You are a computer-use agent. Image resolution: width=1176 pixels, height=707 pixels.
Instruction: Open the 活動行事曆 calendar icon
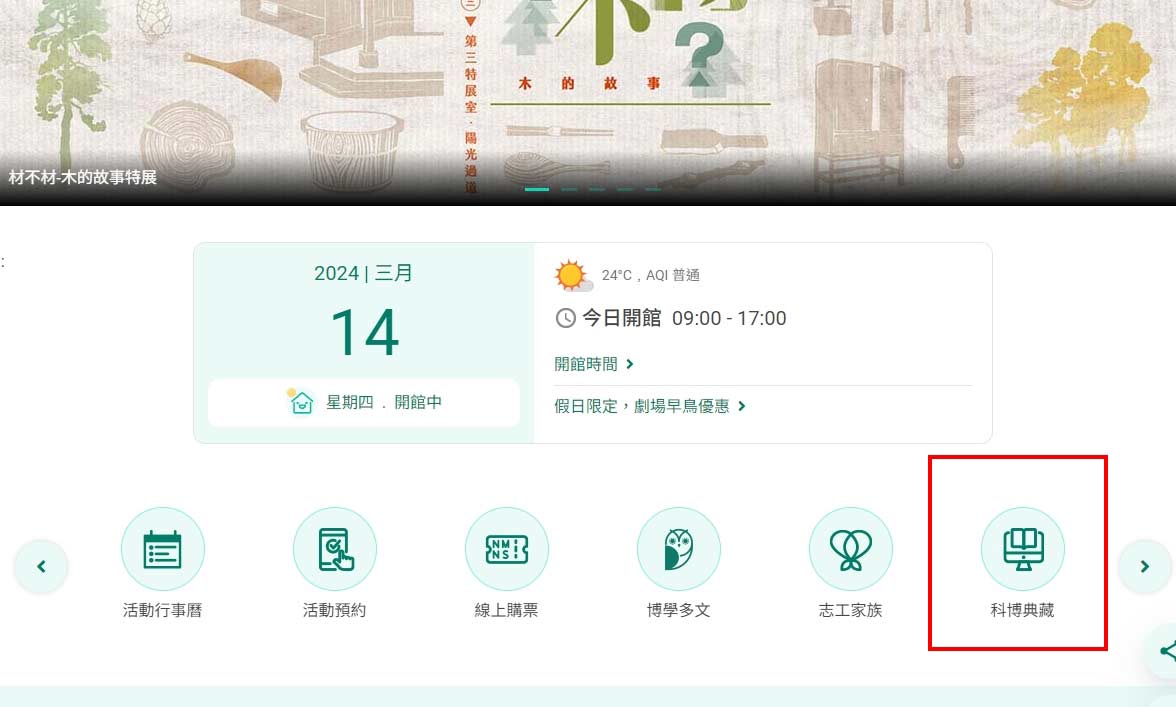[163, 550]
